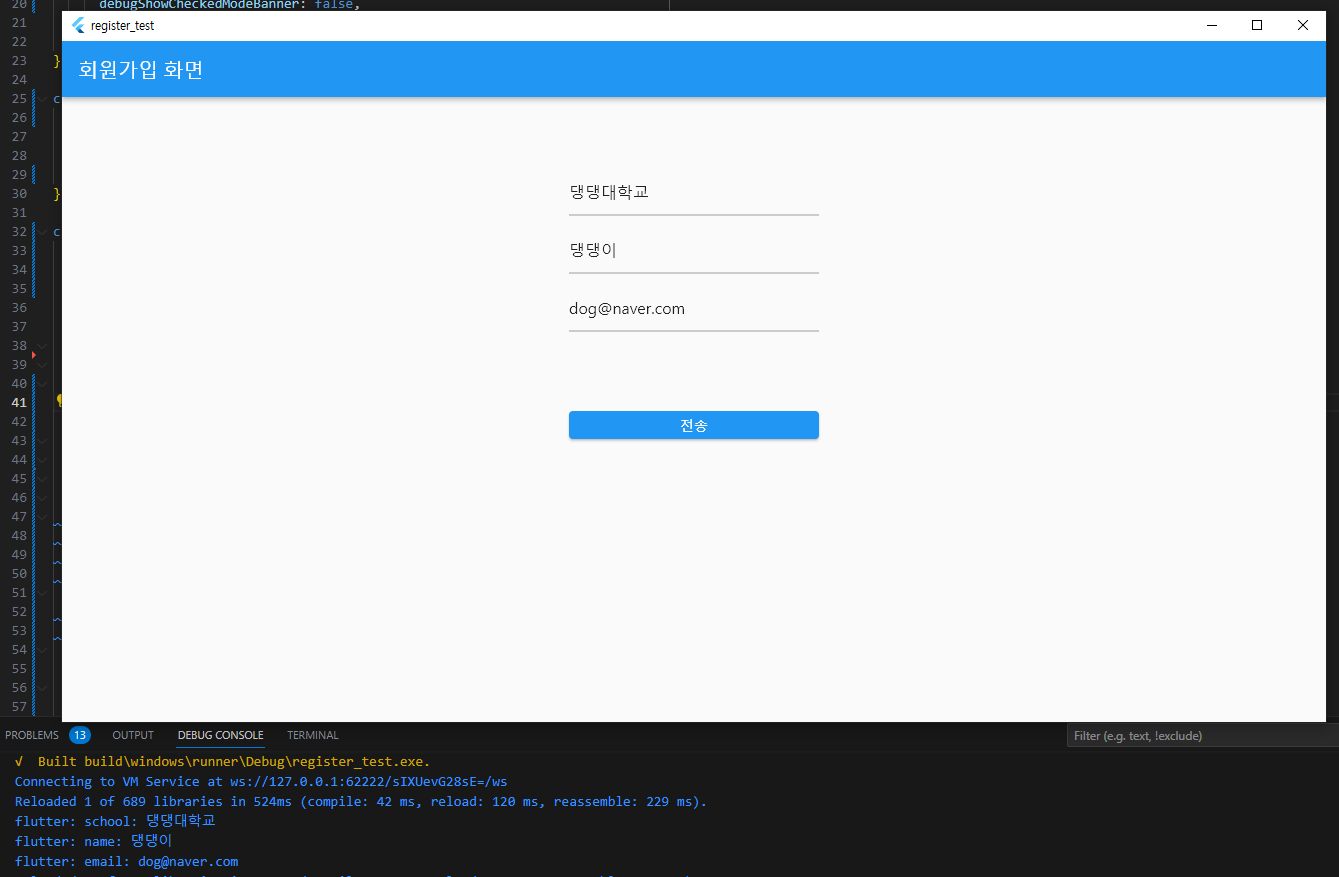The height and width of the screenshot is (877, 1339).
Task: Focus the email field with dog@naver.com
Action: point(694,309)
